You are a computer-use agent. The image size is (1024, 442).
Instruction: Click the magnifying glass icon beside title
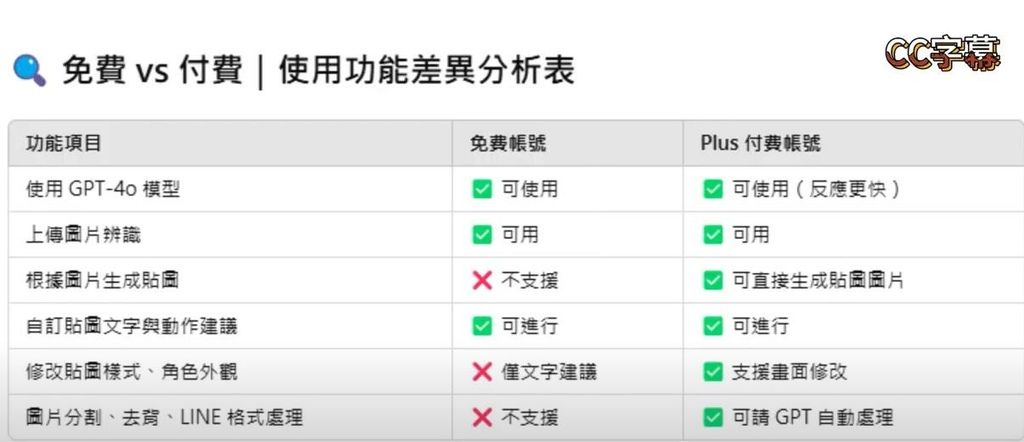[29, 71]
